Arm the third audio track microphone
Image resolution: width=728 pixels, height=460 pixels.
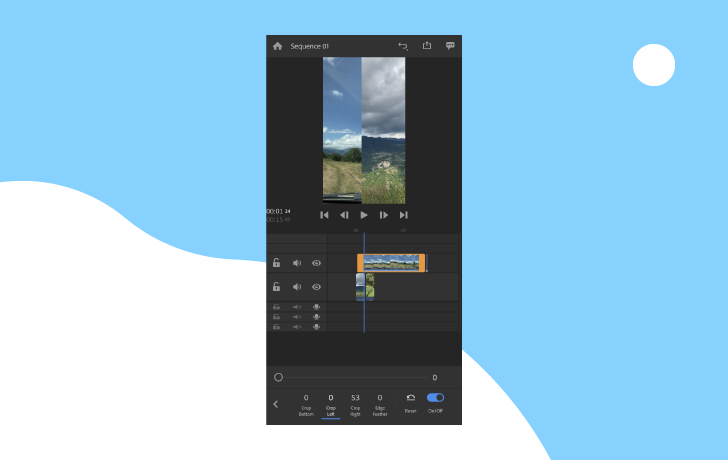tap(316, 327)
